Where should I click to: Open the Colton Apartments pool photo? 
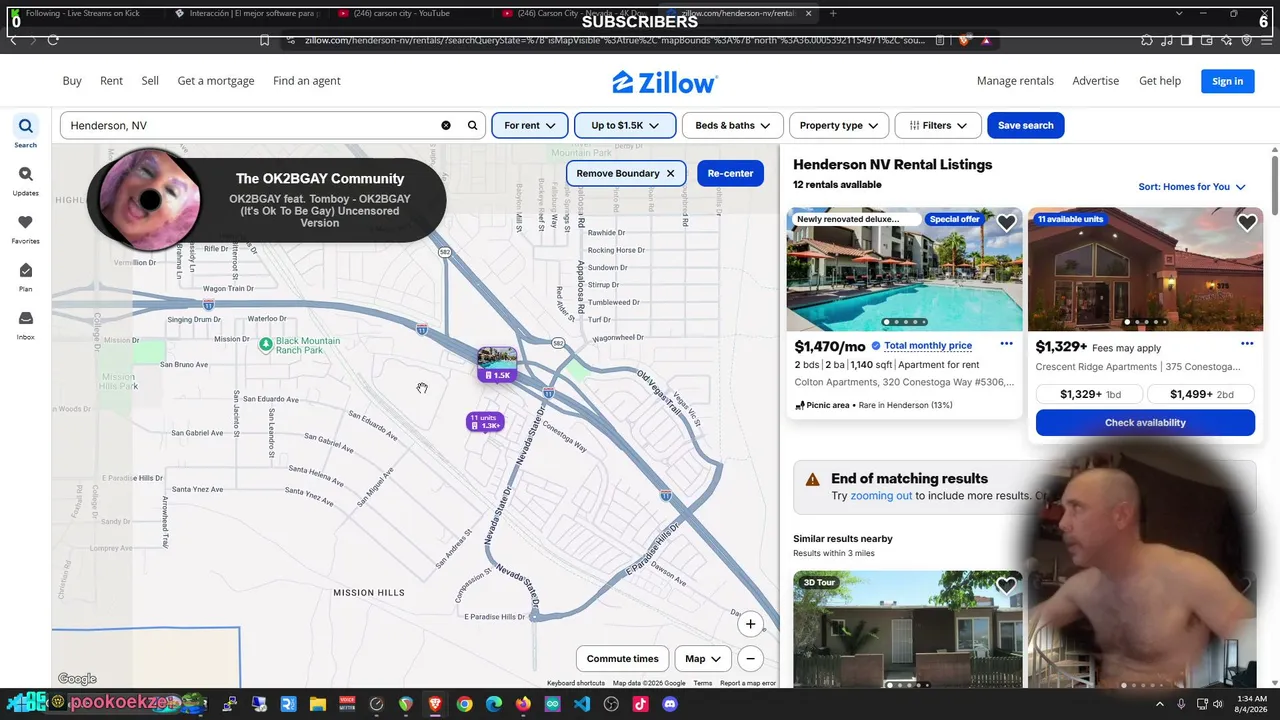[904, 269]
